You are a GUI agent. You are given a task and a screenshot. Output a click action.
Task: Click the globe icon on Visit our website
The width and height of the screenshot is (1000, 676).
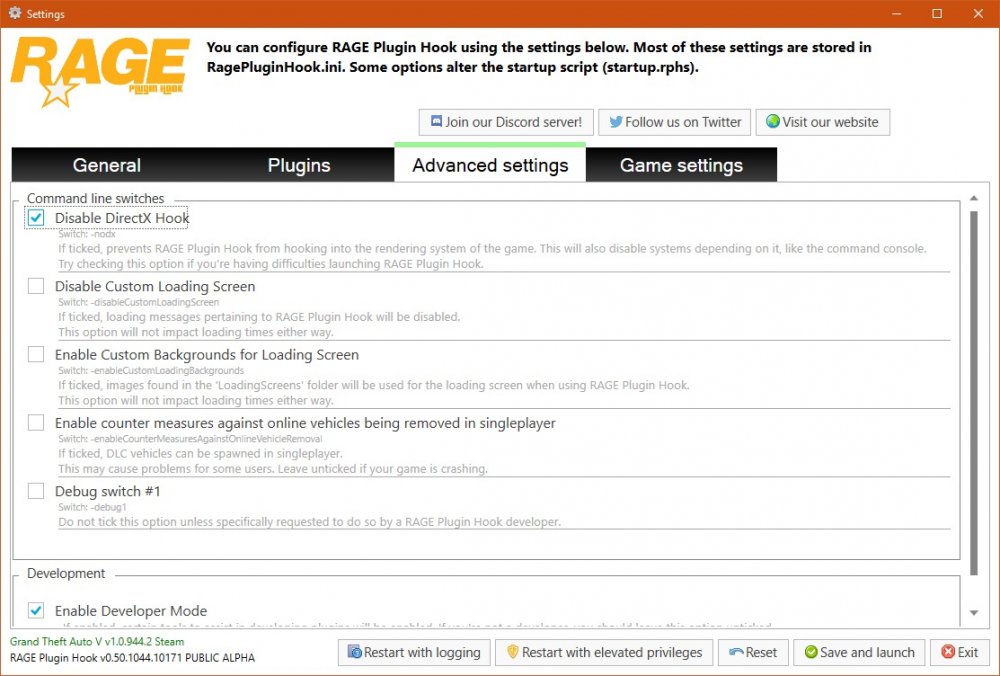point(773,121)
